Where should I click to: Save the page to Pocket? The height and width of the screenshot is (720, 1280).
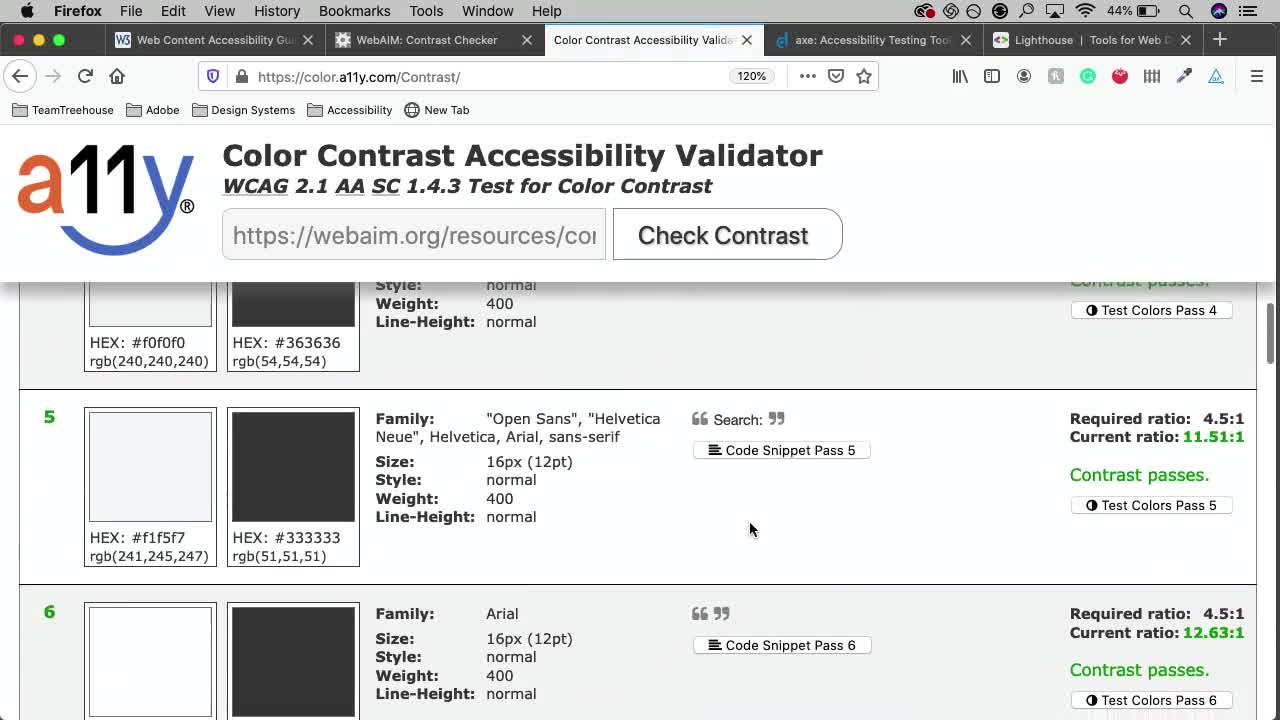(x=836, y=76)
